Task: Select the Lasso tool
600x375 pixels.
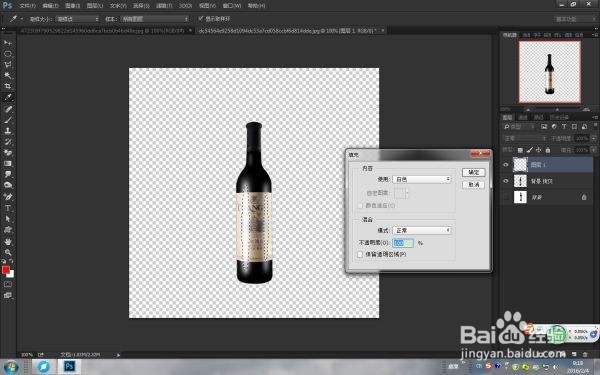Action: pos(8,65)
